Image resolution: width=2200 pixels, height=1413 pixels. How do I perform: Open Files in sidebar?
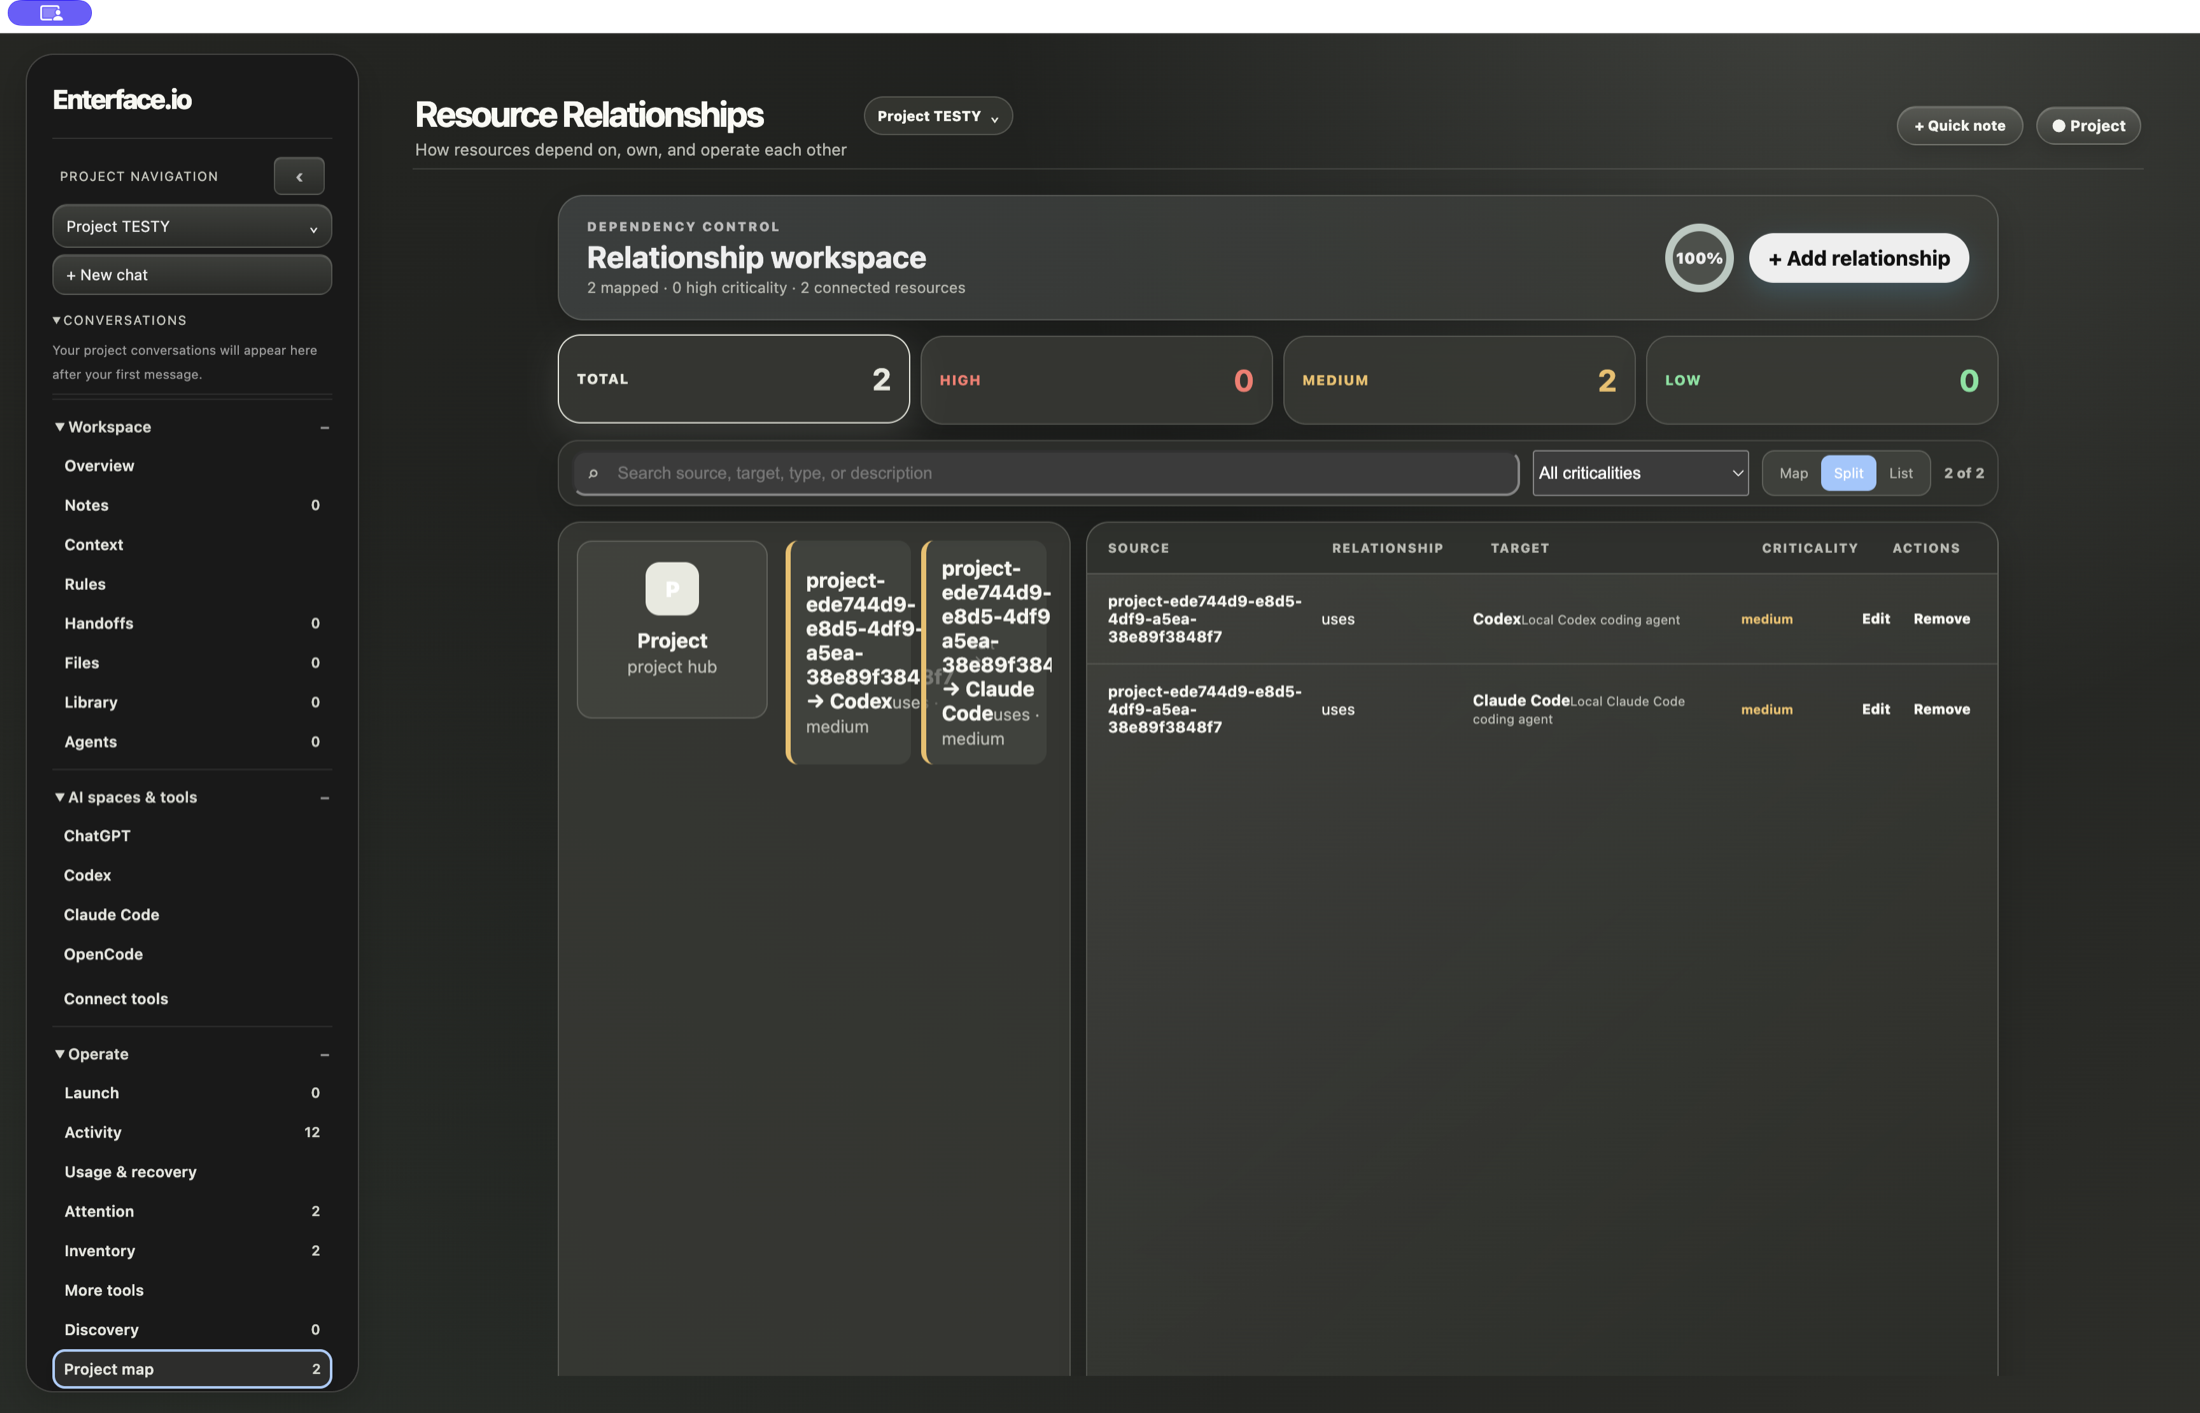192,663
